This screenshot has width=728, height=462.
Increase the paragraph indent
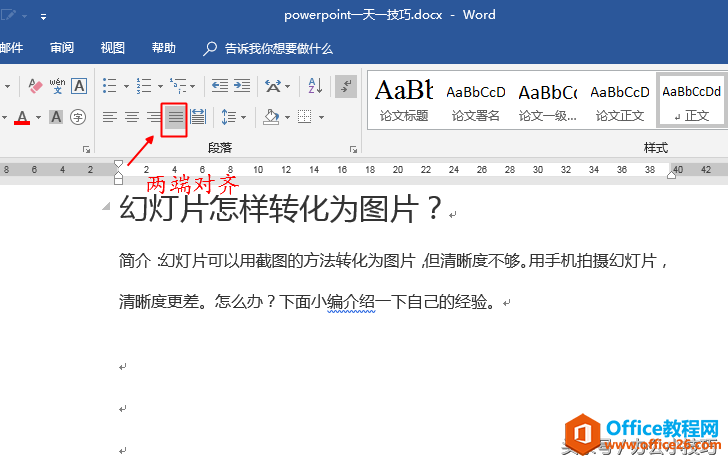coord(243,86)
